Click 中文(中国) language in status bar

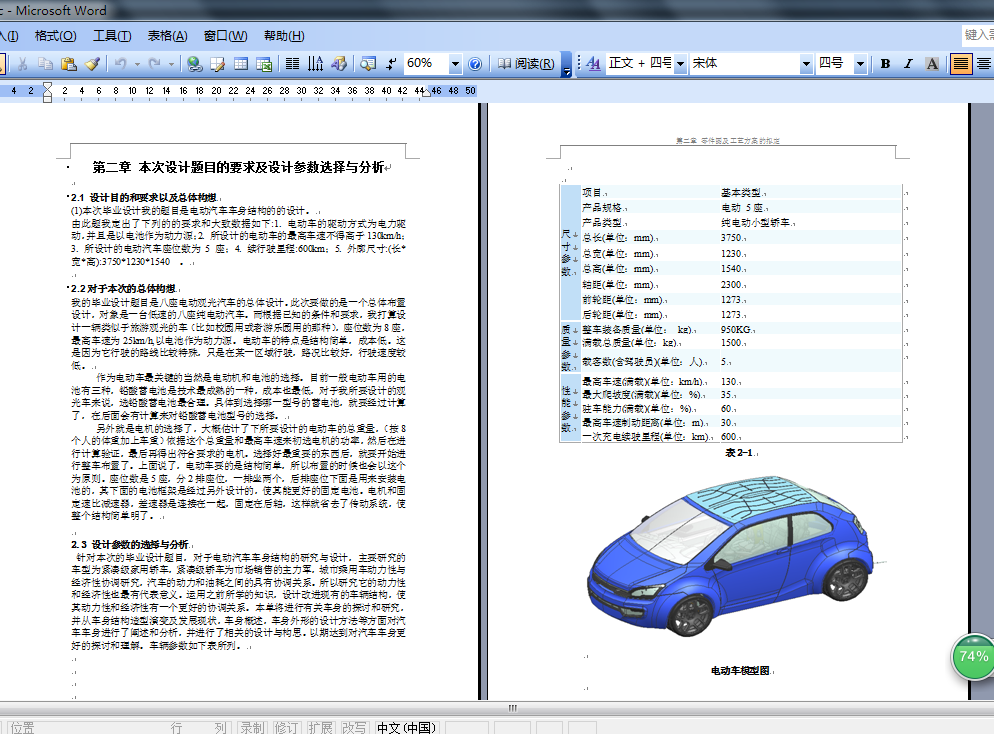[406, 728]
